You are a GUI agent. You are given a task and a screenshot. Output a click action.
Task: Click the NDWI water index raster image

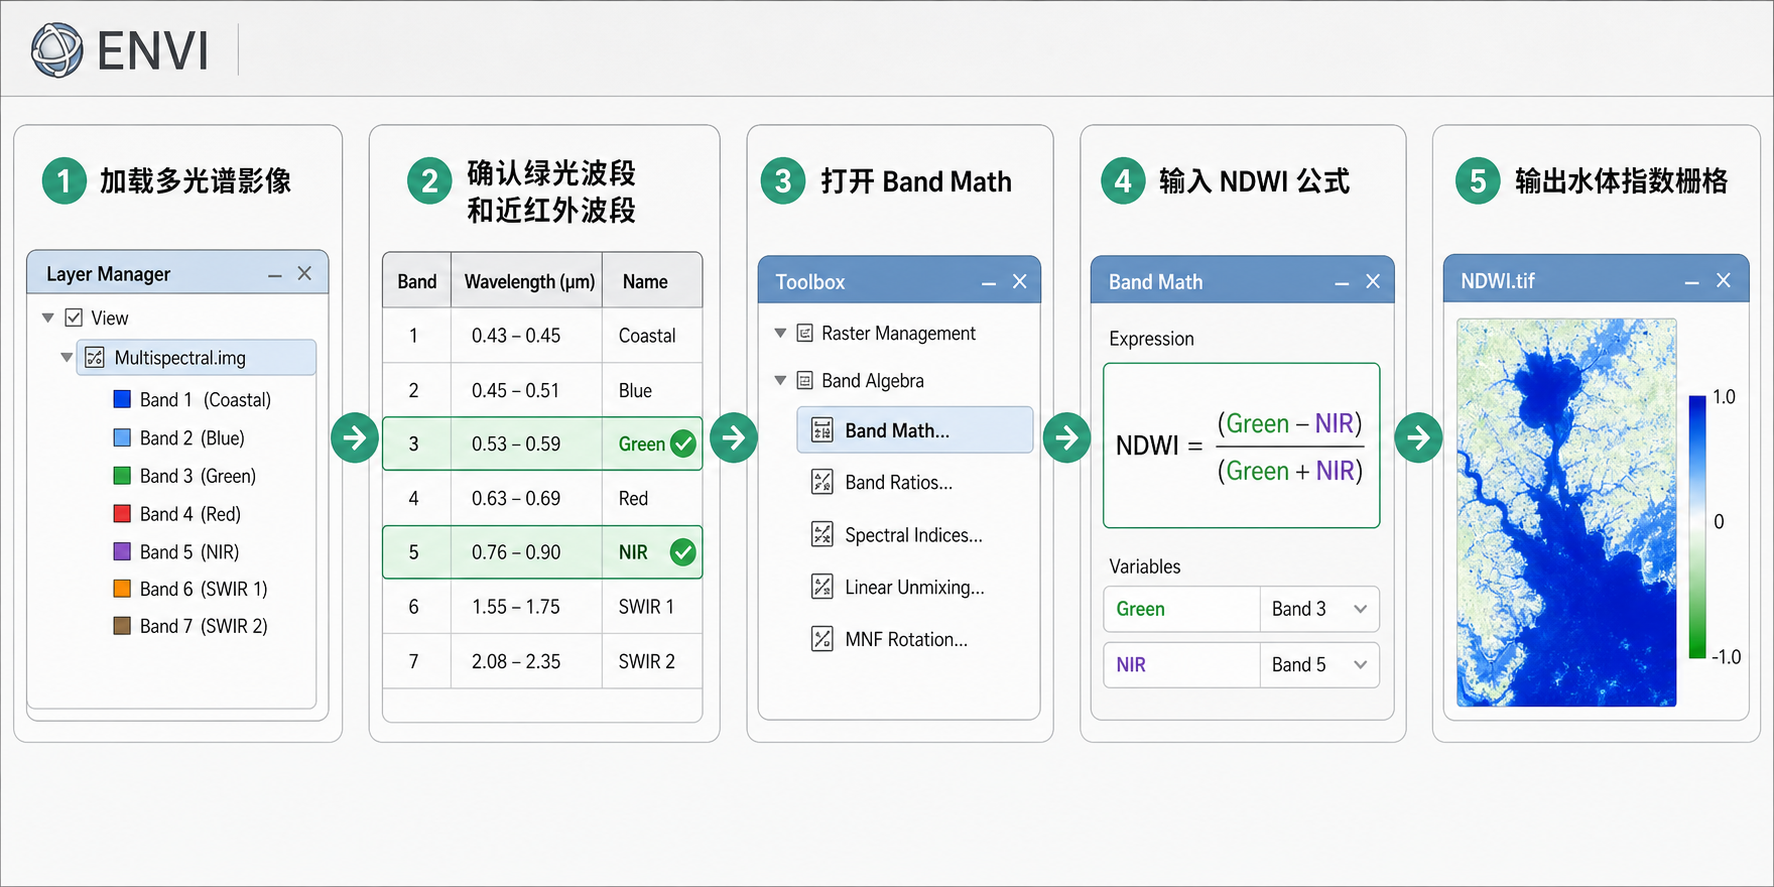(x=1566, y=513)
